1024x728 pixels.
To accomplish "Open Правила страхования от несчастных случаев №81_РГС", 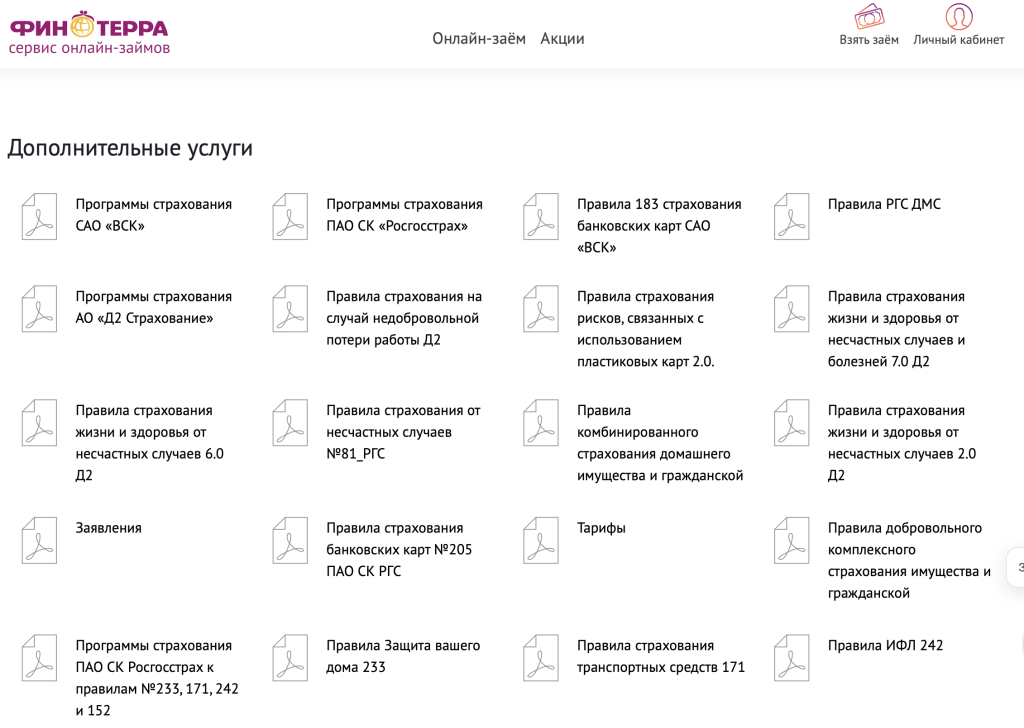I will (x=403, y=432).
